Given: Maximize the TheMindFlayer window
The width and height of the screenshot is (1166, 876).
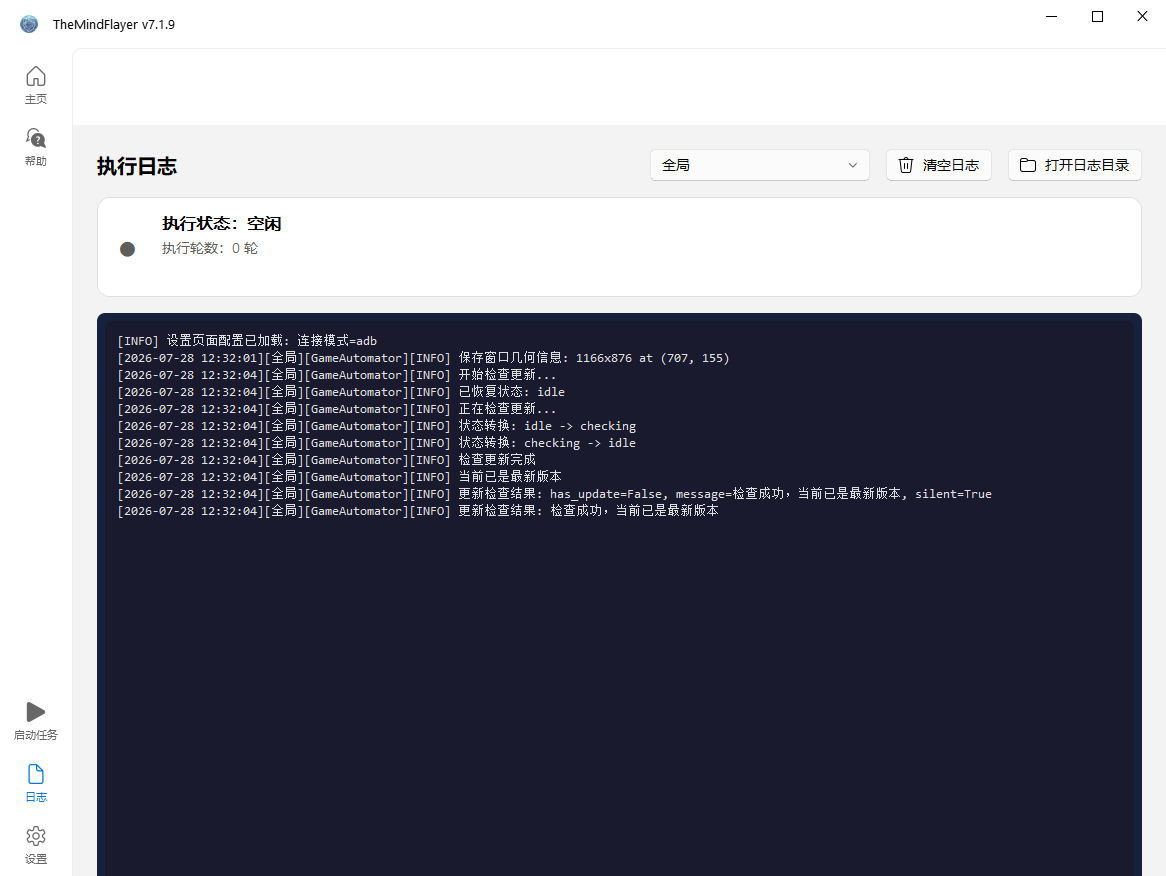Looking at the screenshot, I should pos(1097,16).
